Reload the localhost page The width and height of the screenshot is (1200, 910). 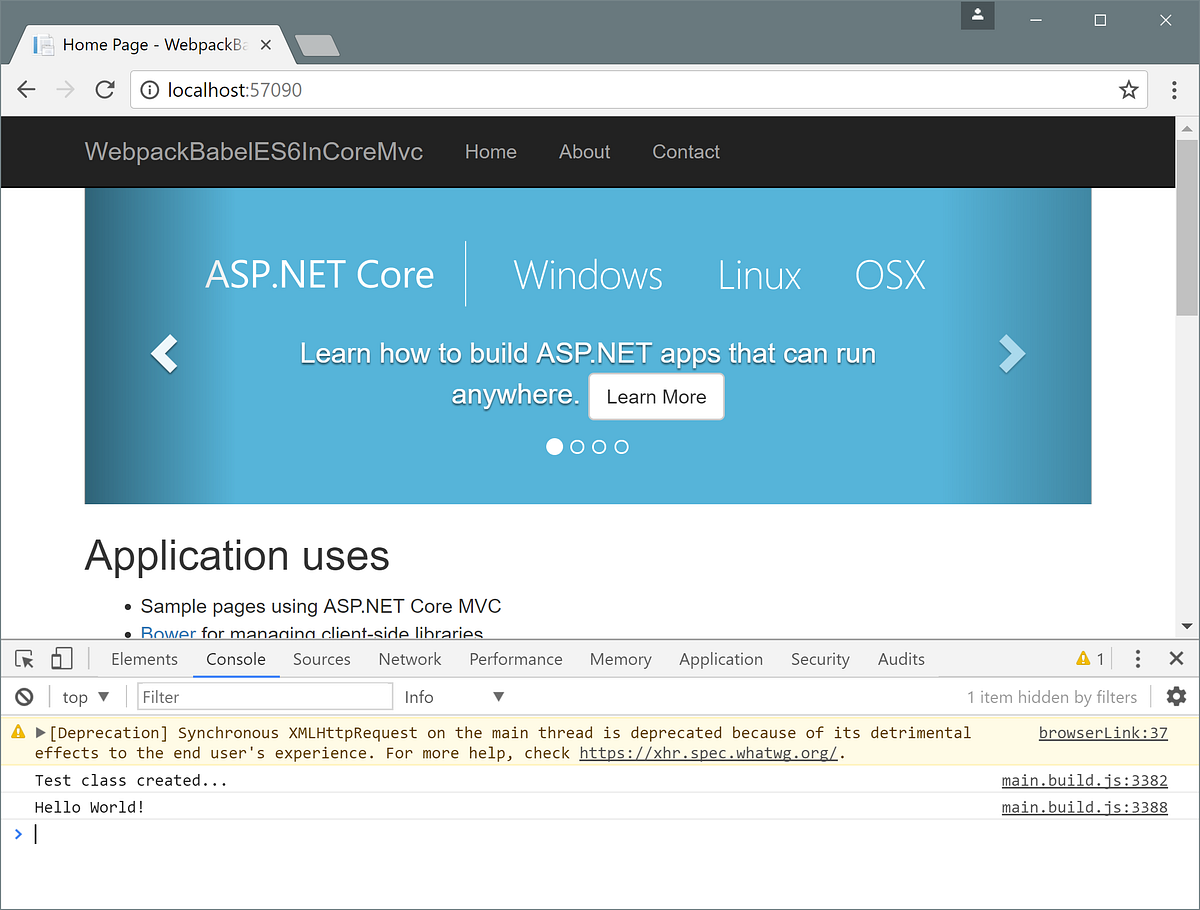tap(104, 89)
